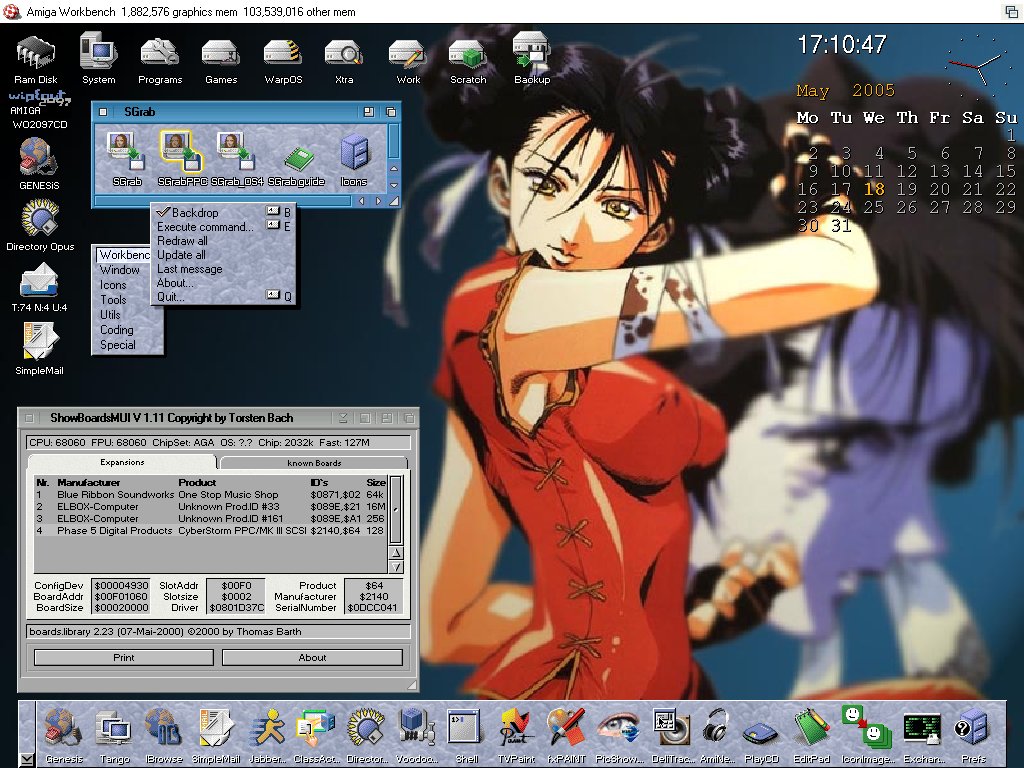
Task: Click the Workbench screen depth gadget
Action: pyautogui.click(x=1010, y=11)
